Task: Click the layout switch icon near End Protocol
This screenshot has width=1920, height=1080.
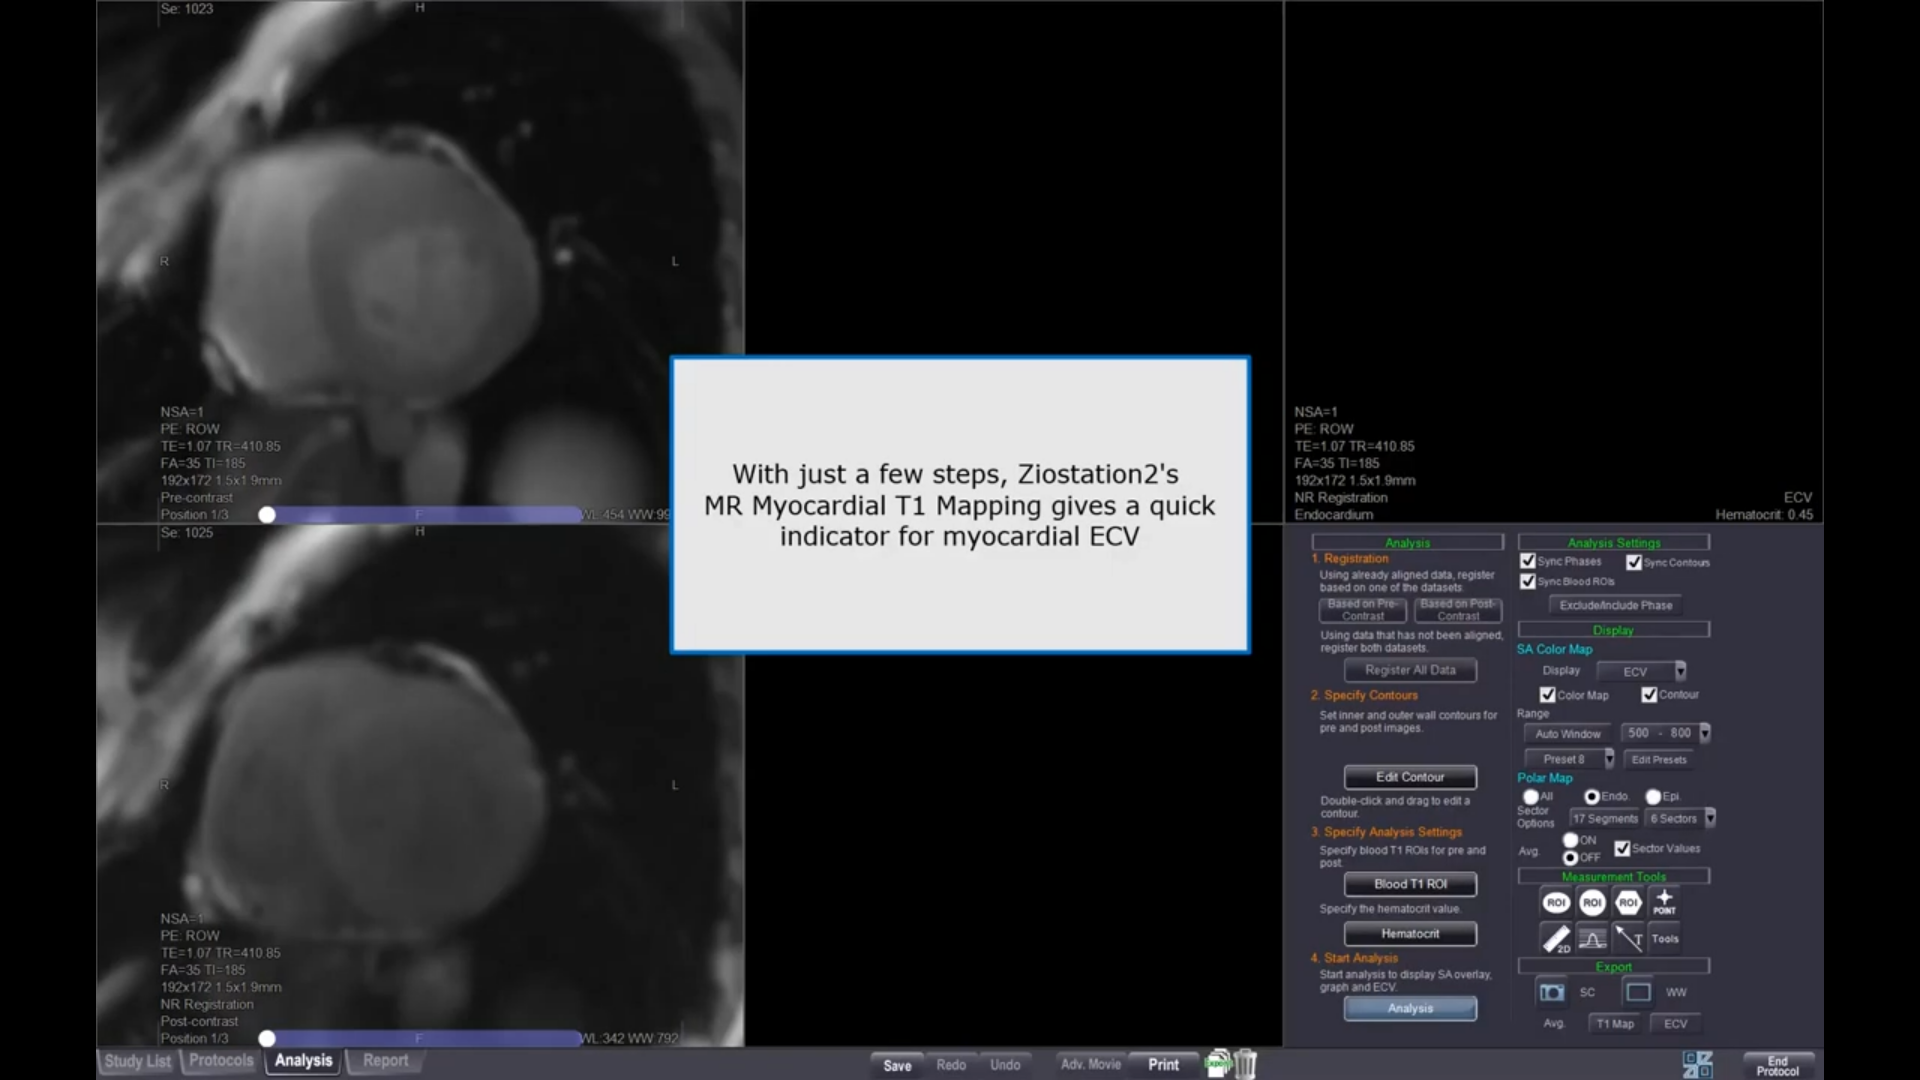Action: click(x=1698, y=1064)
